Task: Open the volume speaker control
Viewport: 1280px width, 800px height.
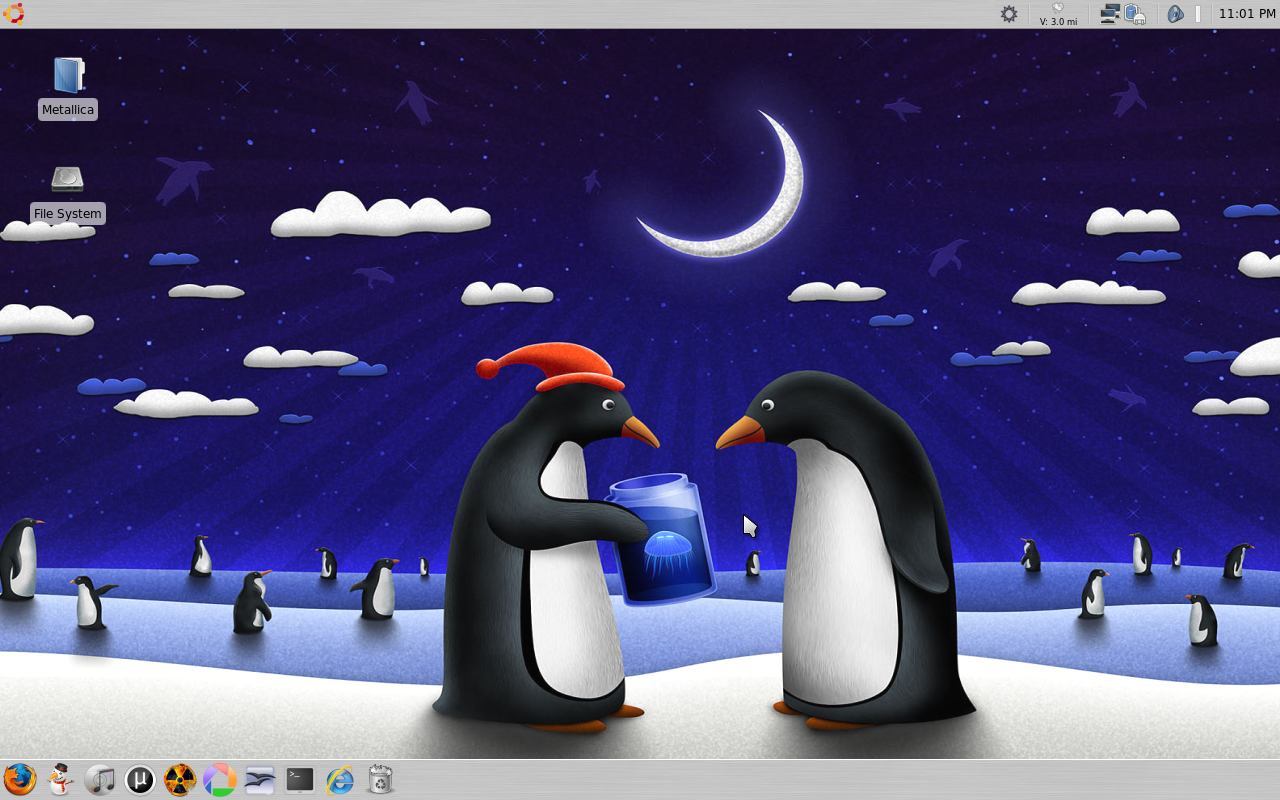Action: click(1176, 14)
